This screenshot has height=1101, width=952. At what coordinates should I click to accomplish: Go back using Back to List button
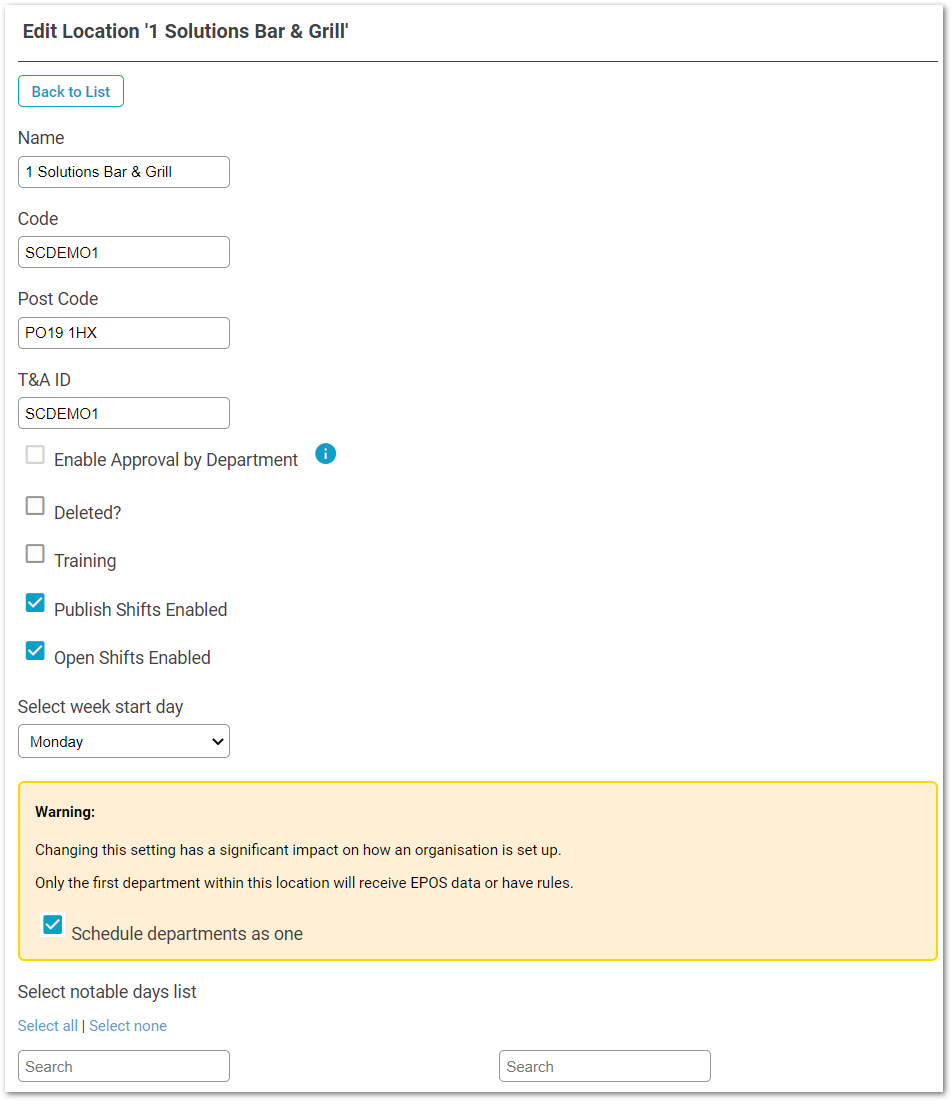coord(71,91)
